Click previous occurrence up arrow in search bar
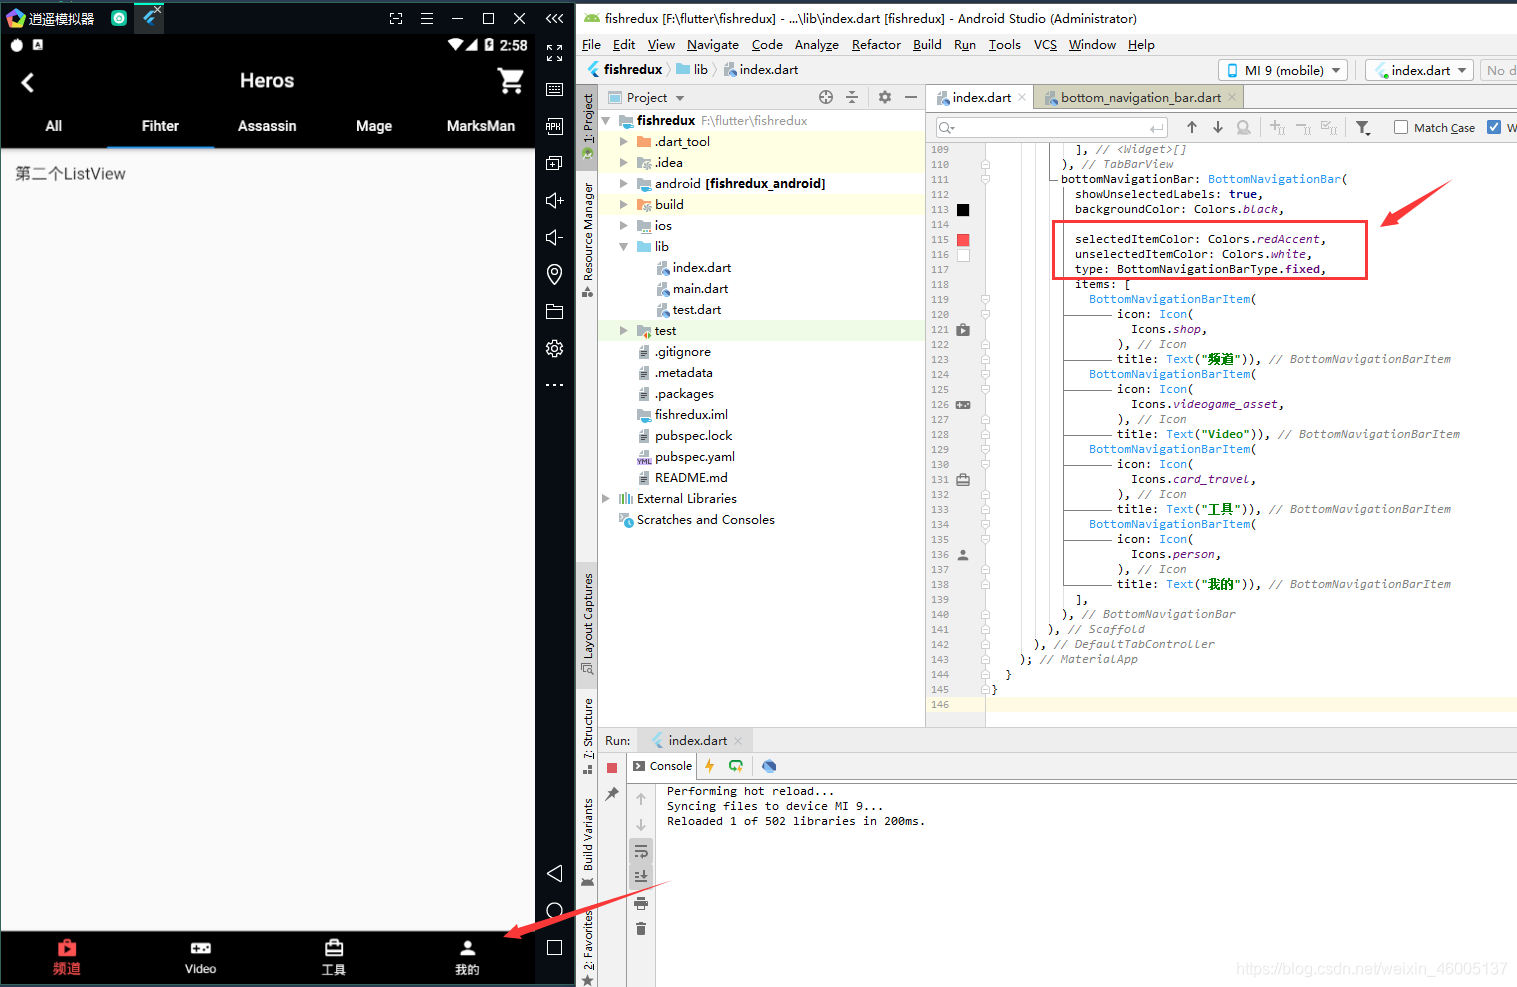The width and height of the screenshot is (1517, 987). coord(1192,127)
